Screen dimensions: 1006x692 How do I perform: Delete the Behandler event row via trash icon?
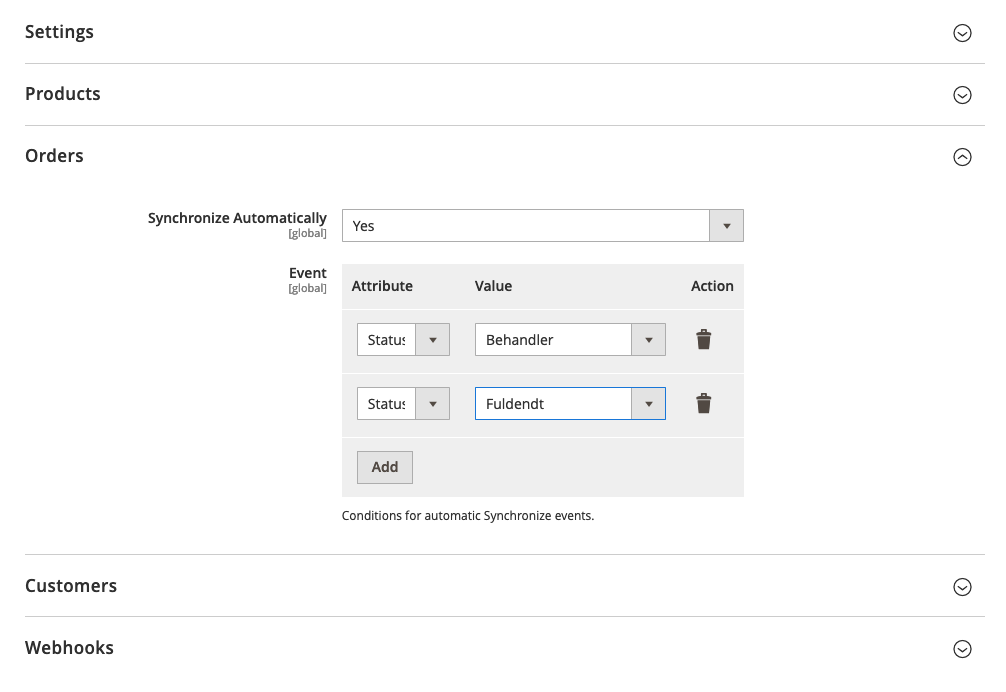pos(704,340)
